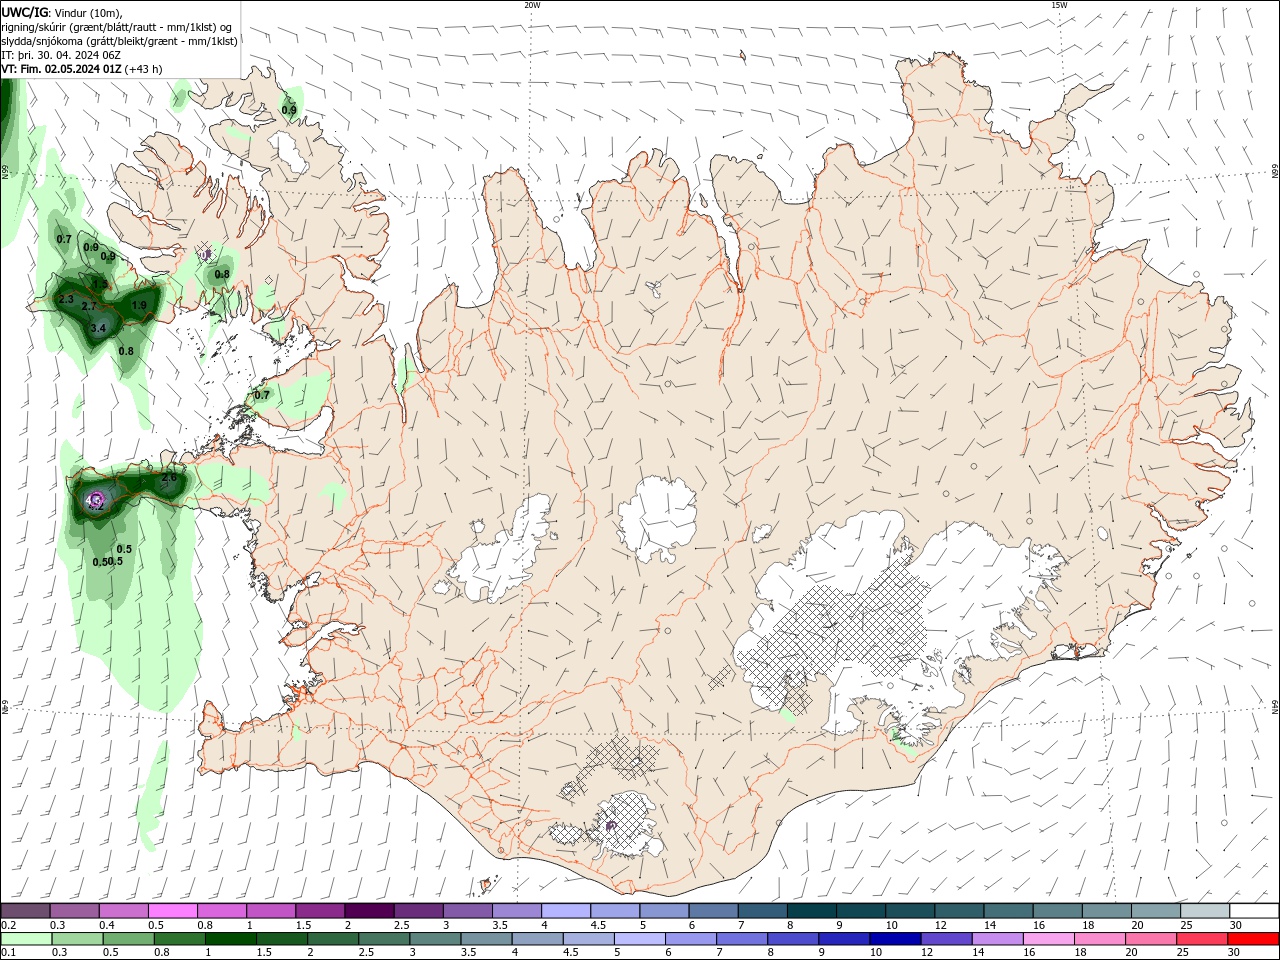Viewport: 1280px width, 960px height.
Task: Click the 2.7 precipitation value on the map
Action: pyautogui.click(x=89, y=306)
